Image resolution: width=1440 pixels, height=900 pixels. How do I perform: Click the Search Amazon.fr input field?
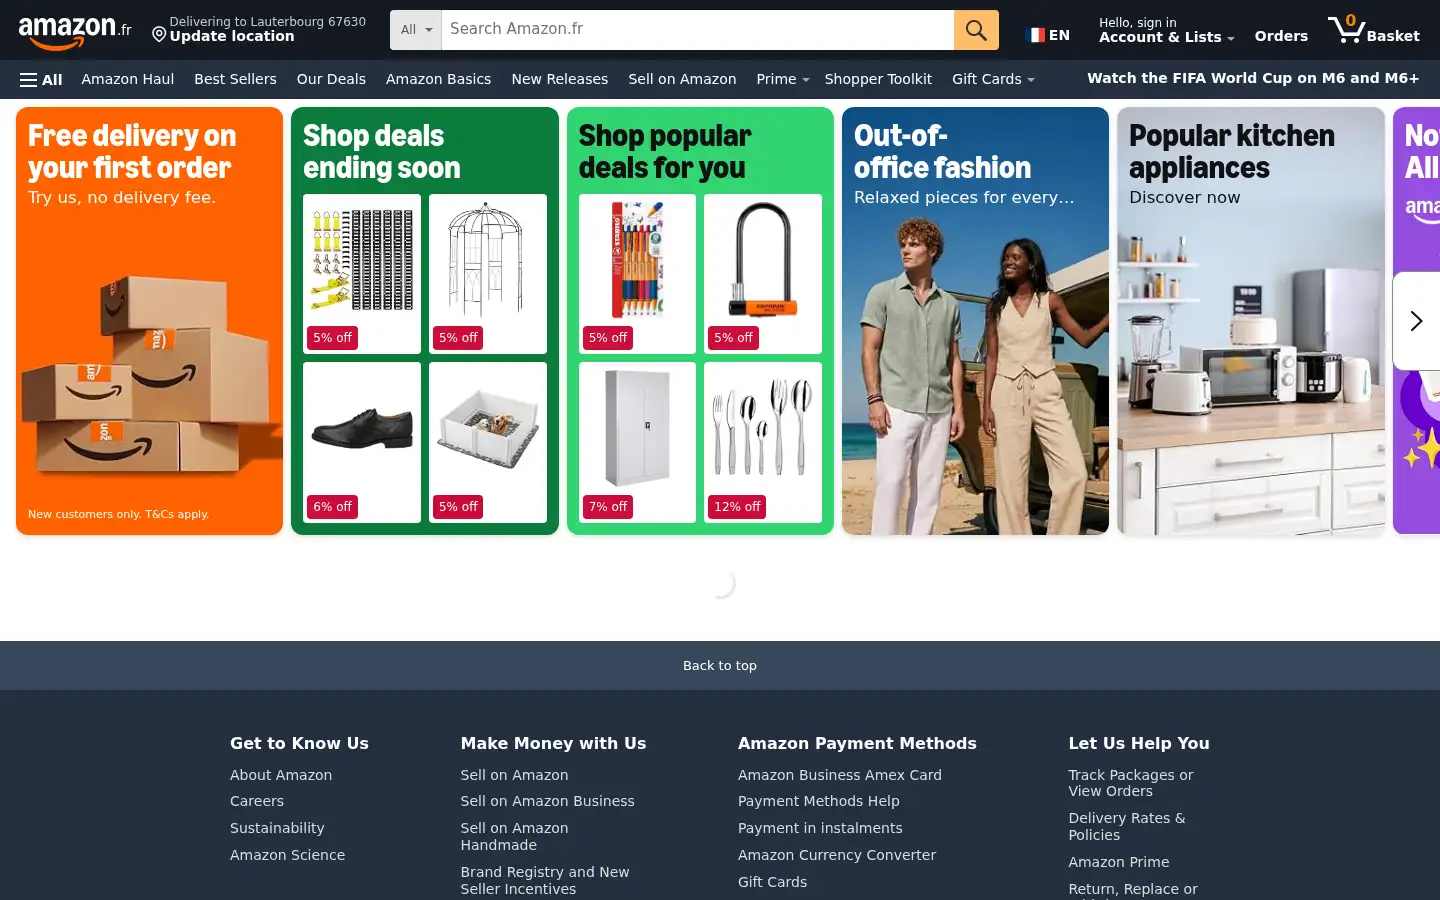coord(697,30)
